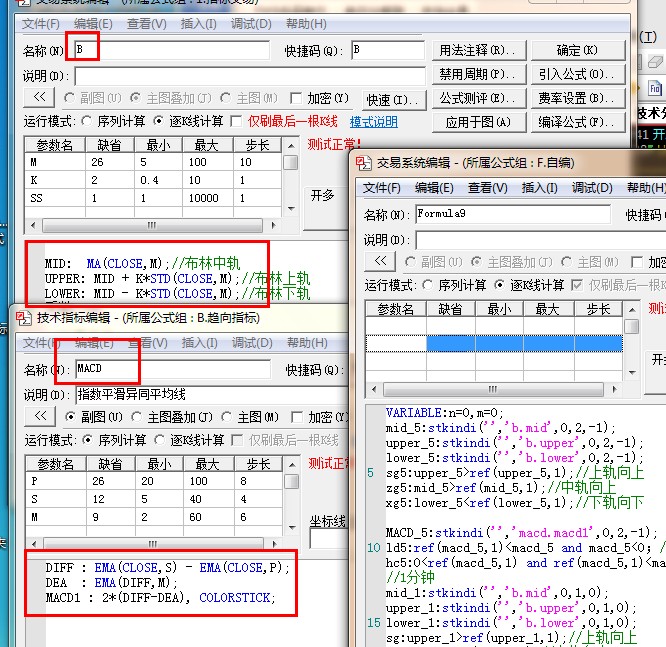Select 主图叠加 radio in MACD editor window

[x=136, y=417]
